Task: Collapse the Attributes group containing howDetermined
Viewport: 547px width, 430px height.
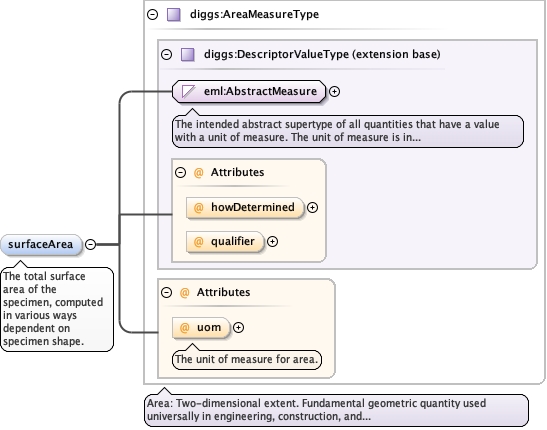Action: (180, 172)
